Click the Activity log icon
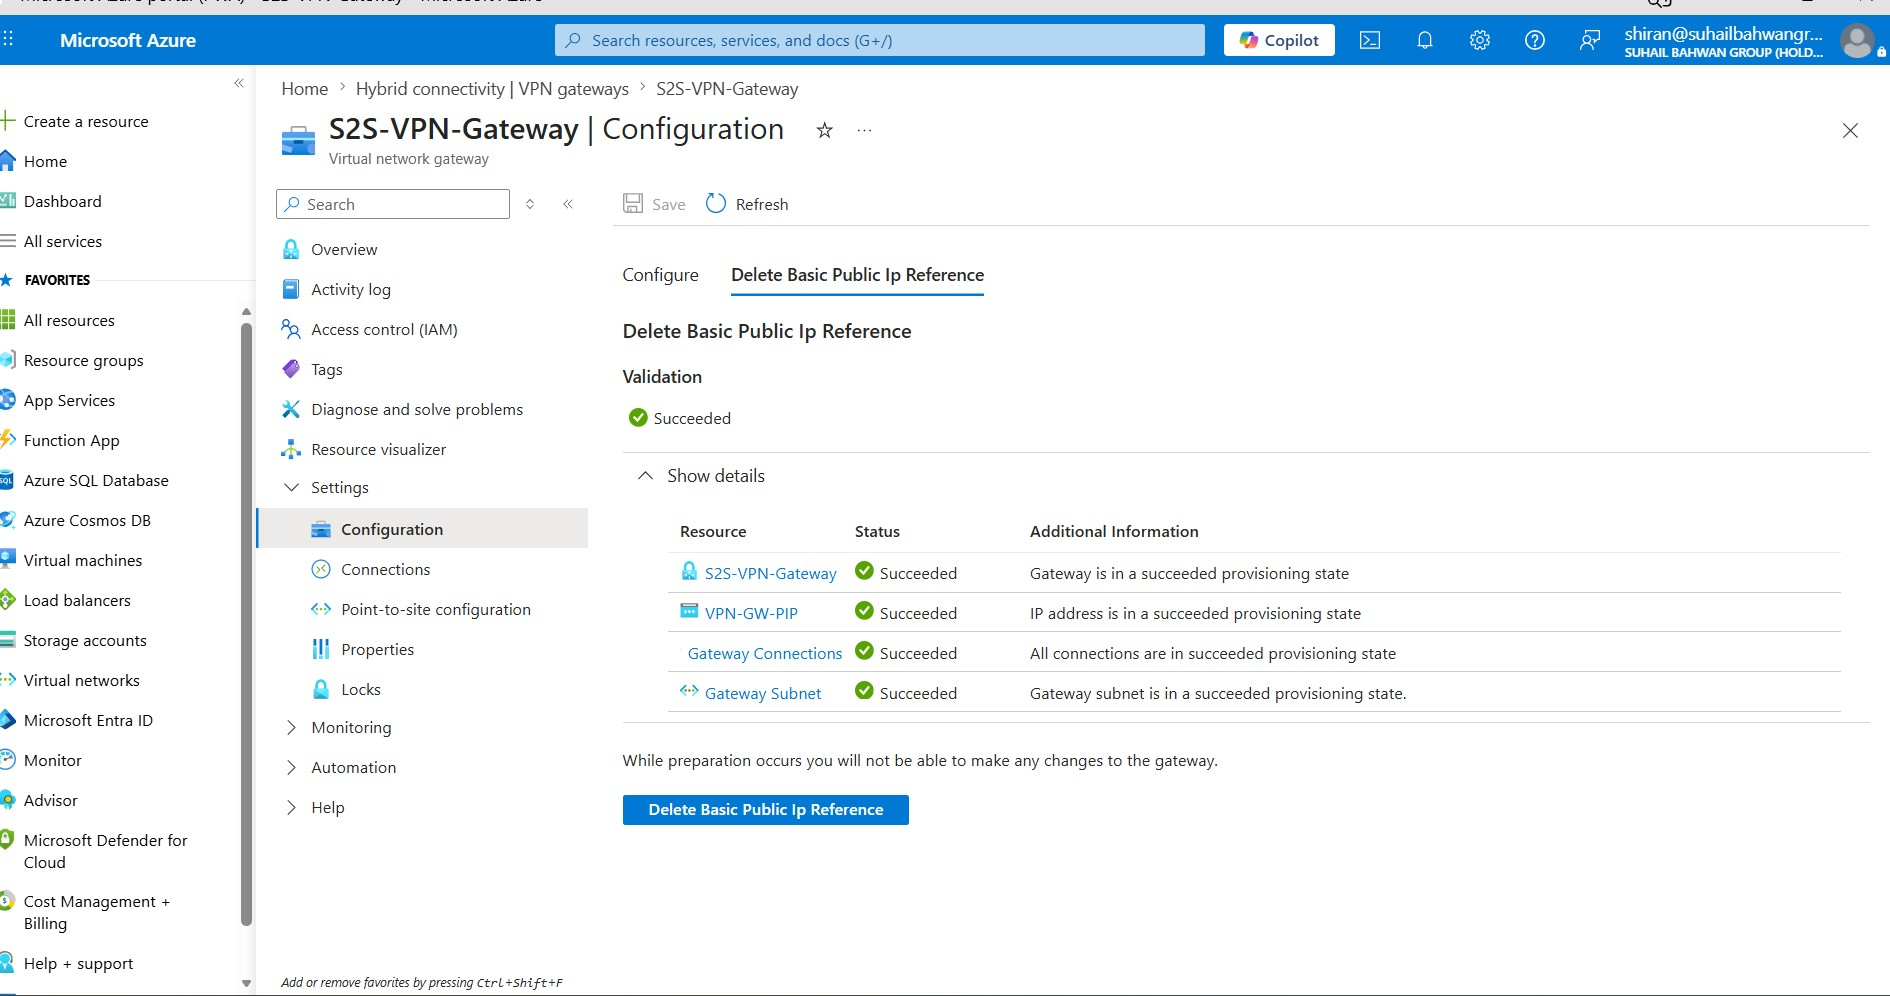 [291, 289]
